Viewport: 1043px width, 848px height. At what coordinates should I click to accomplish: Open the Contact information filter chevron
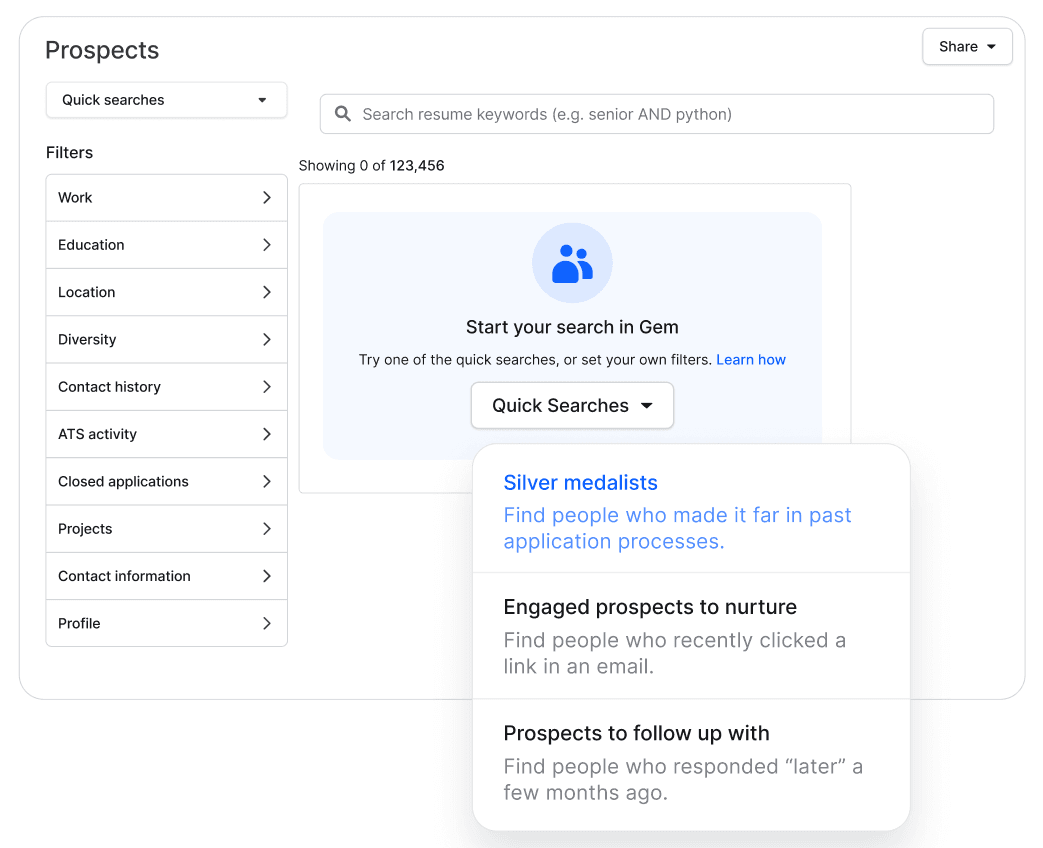(x=267, y=576)
